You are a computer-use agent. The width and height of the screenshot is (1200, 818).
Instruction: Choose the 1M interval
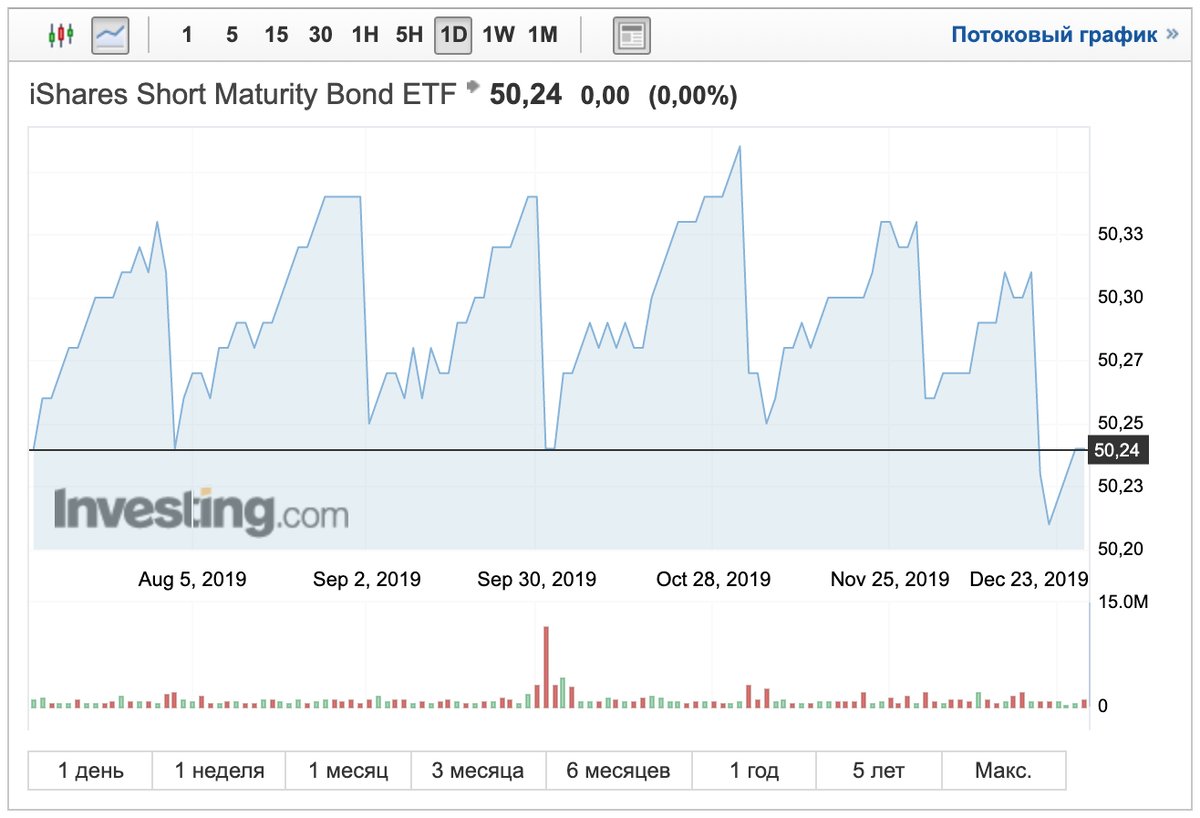pyautogui.click(x=542, y=35)
